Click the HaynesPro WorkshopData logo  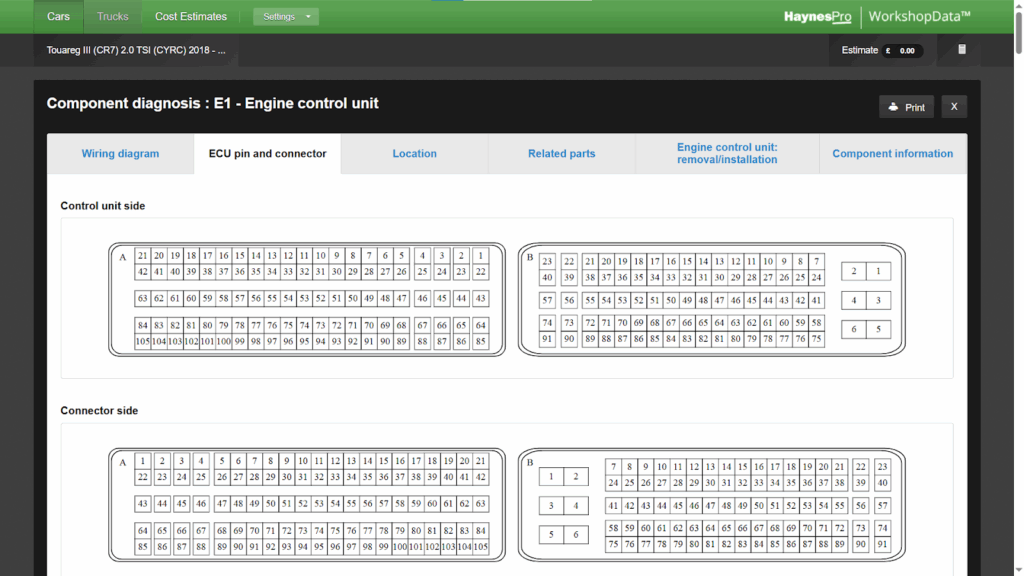click(x=877, y=16)
